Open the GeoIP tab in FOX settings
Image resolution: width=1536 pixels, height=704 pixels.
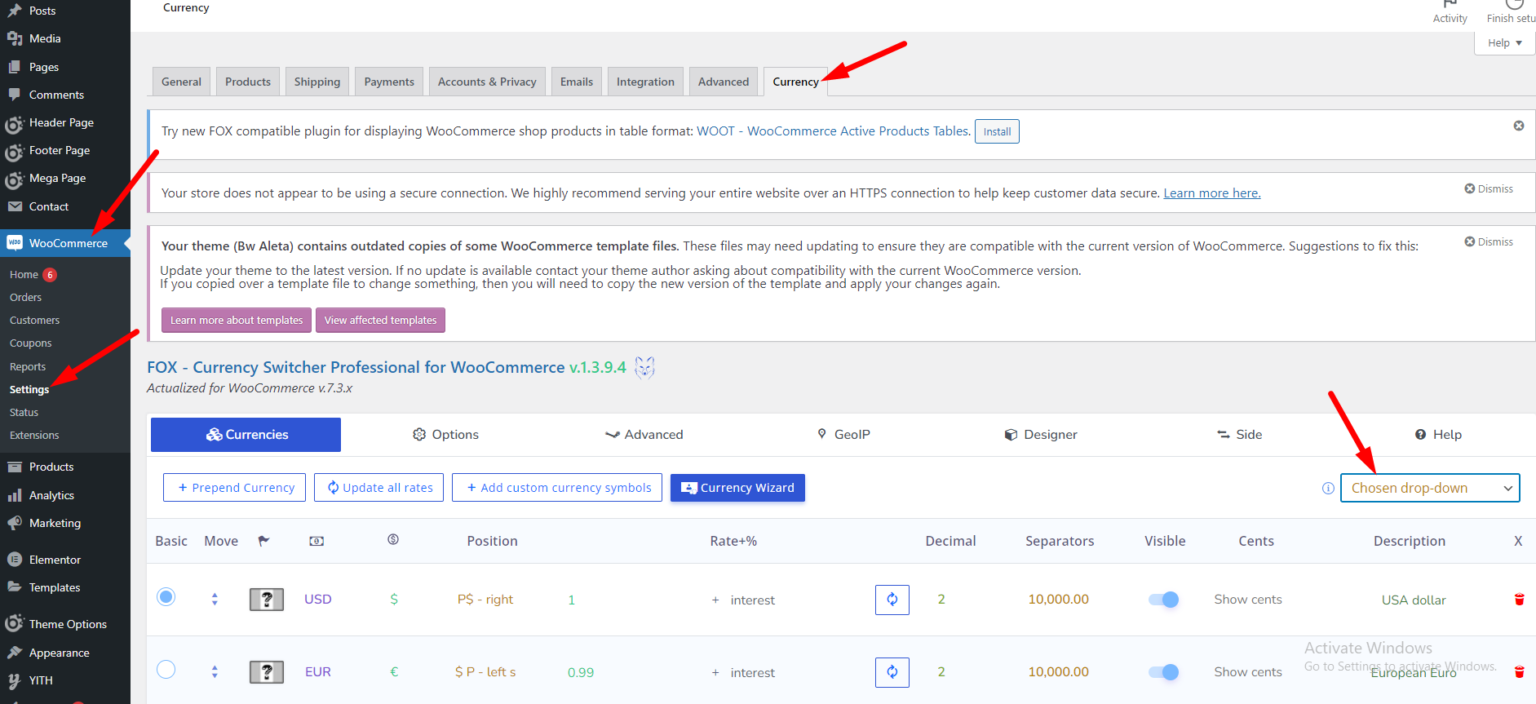[843, 434]
